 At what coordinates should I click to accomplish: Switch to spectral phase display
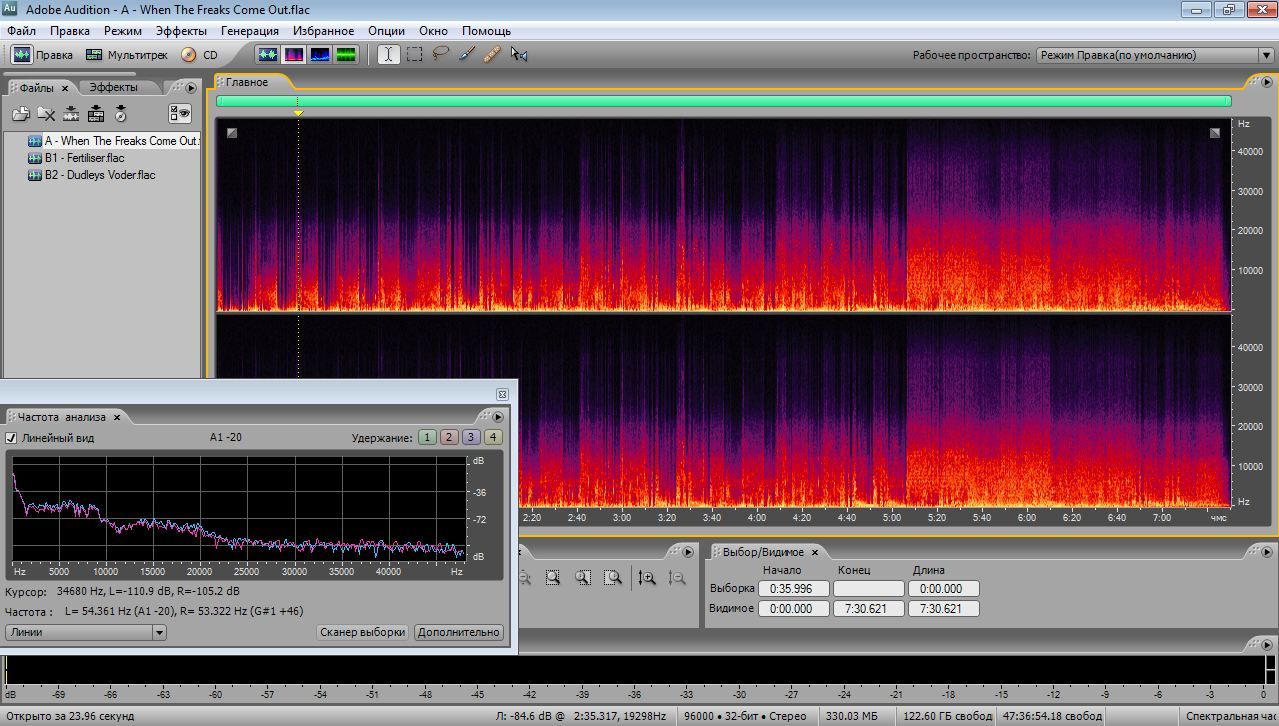[346, 55]
